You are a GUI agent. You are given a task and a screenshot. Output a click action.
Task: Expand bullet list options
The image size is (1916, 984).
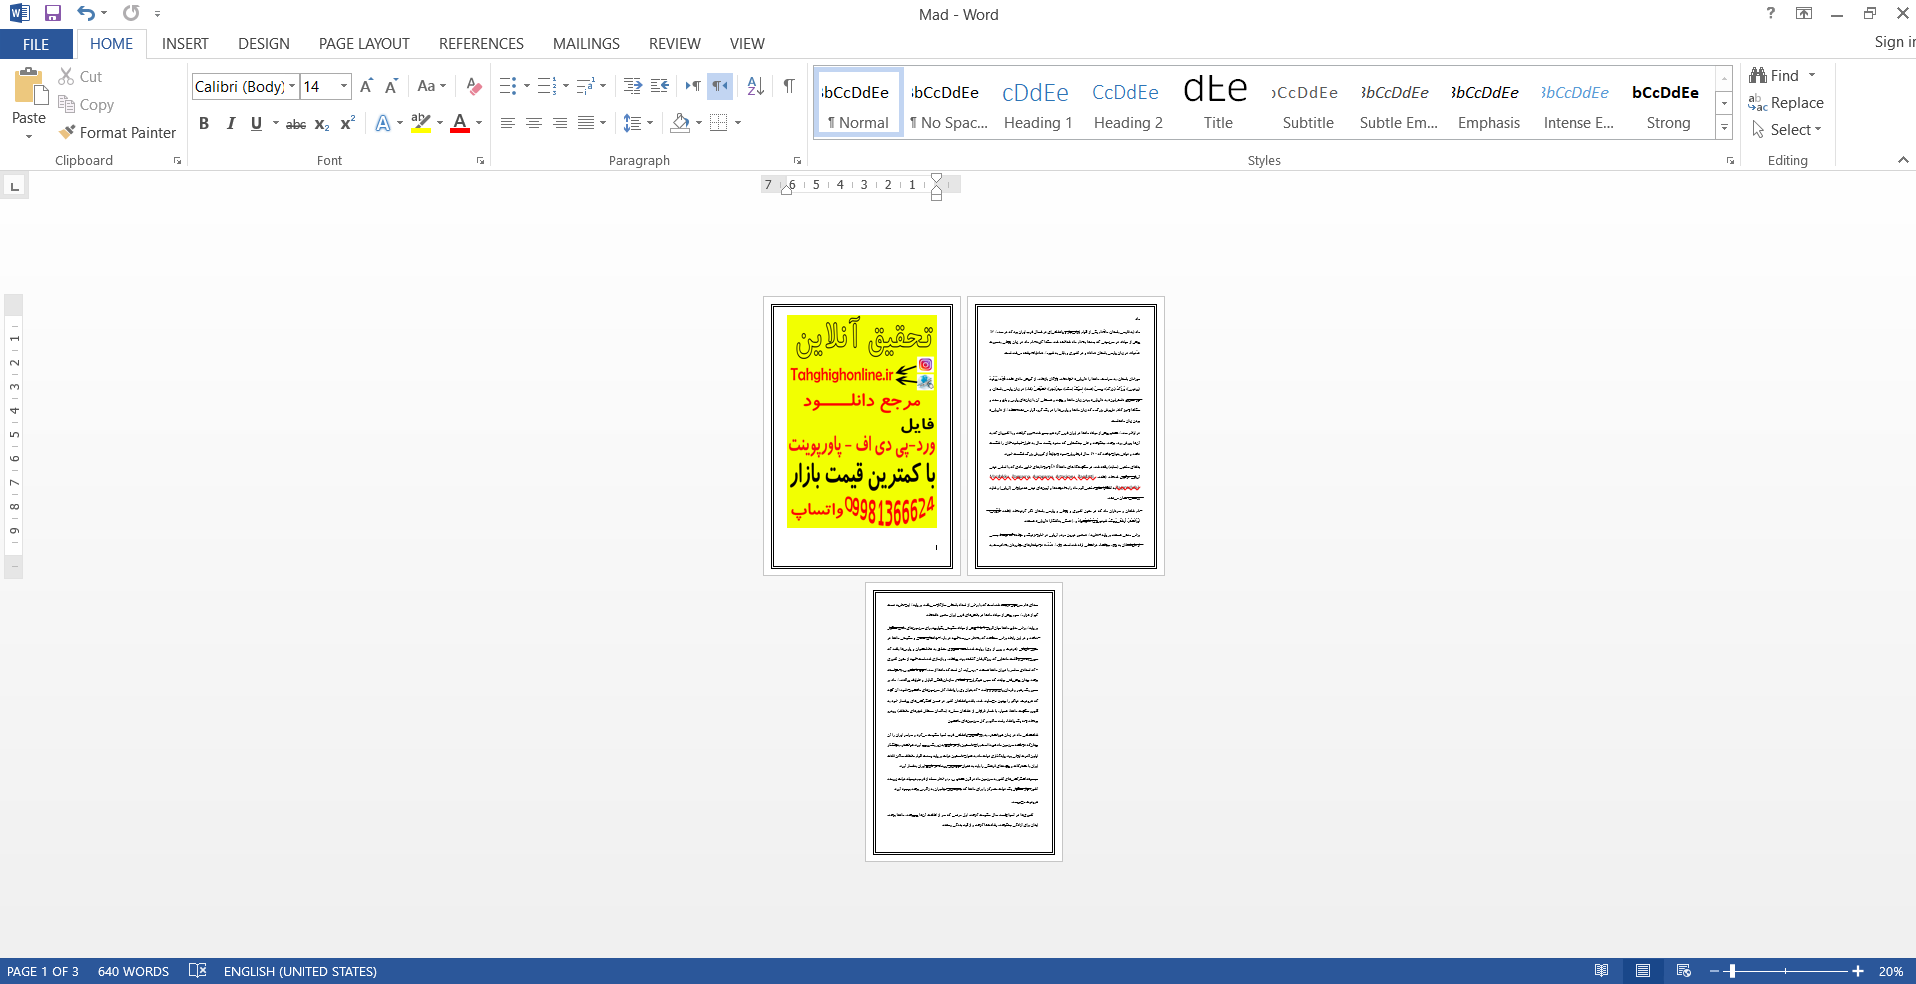tap(527, 86)
